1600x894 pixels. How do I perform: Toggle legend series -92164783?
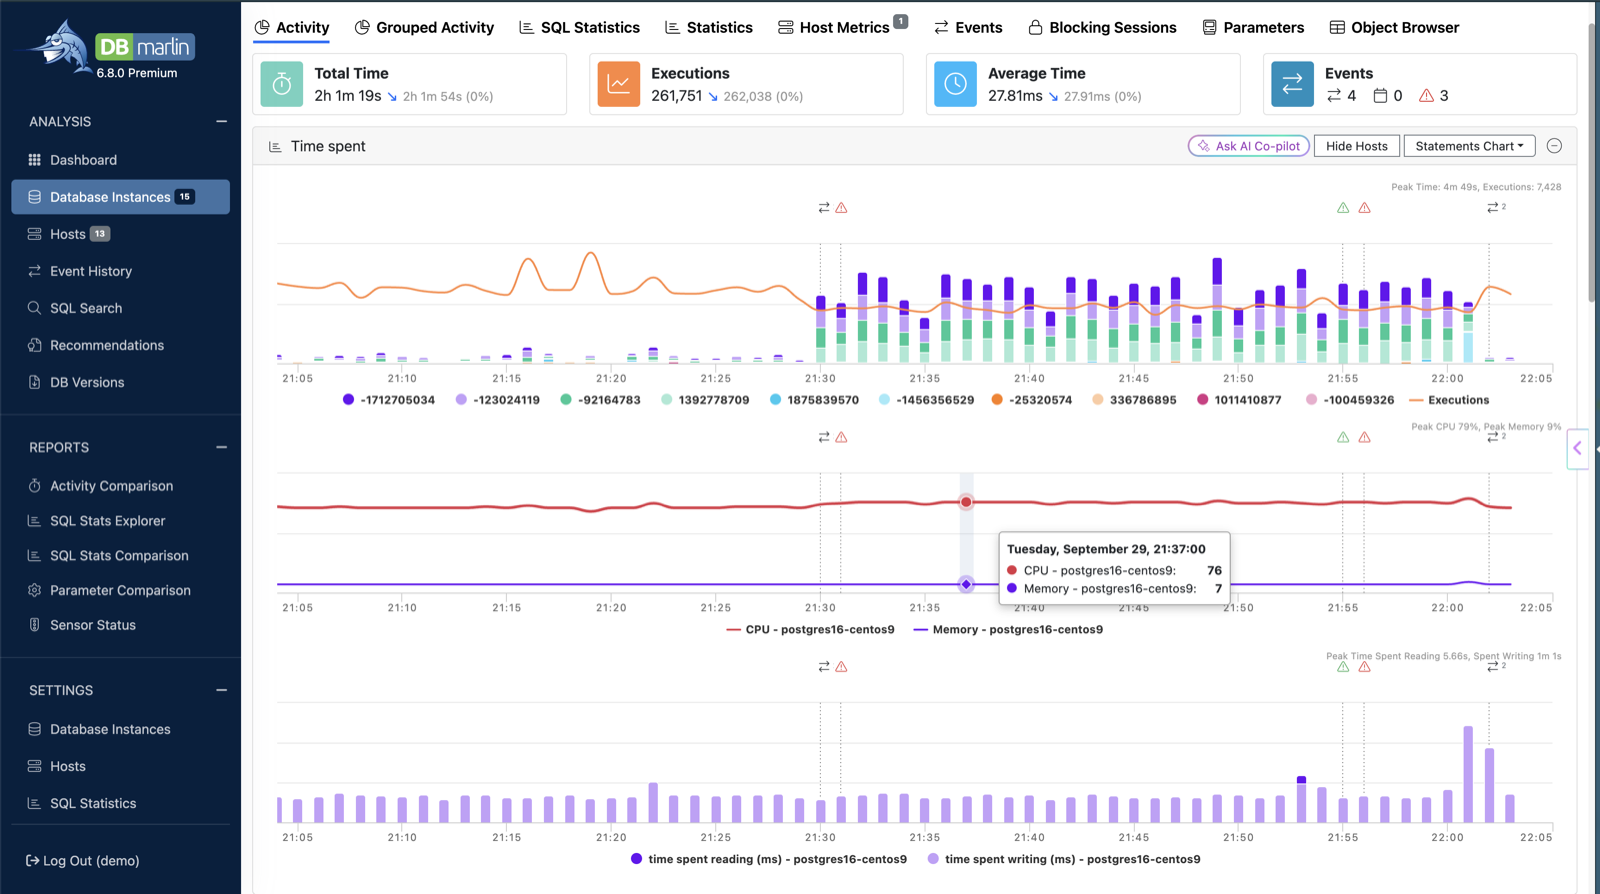click(x=600, y=400)
